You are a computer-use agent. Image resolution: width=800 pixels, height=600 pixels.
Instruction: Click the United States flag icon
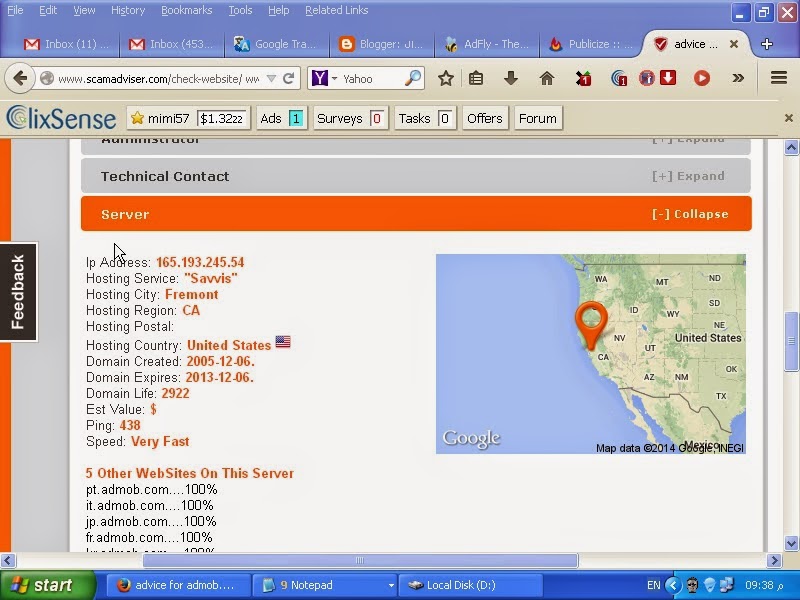point(283,341)
